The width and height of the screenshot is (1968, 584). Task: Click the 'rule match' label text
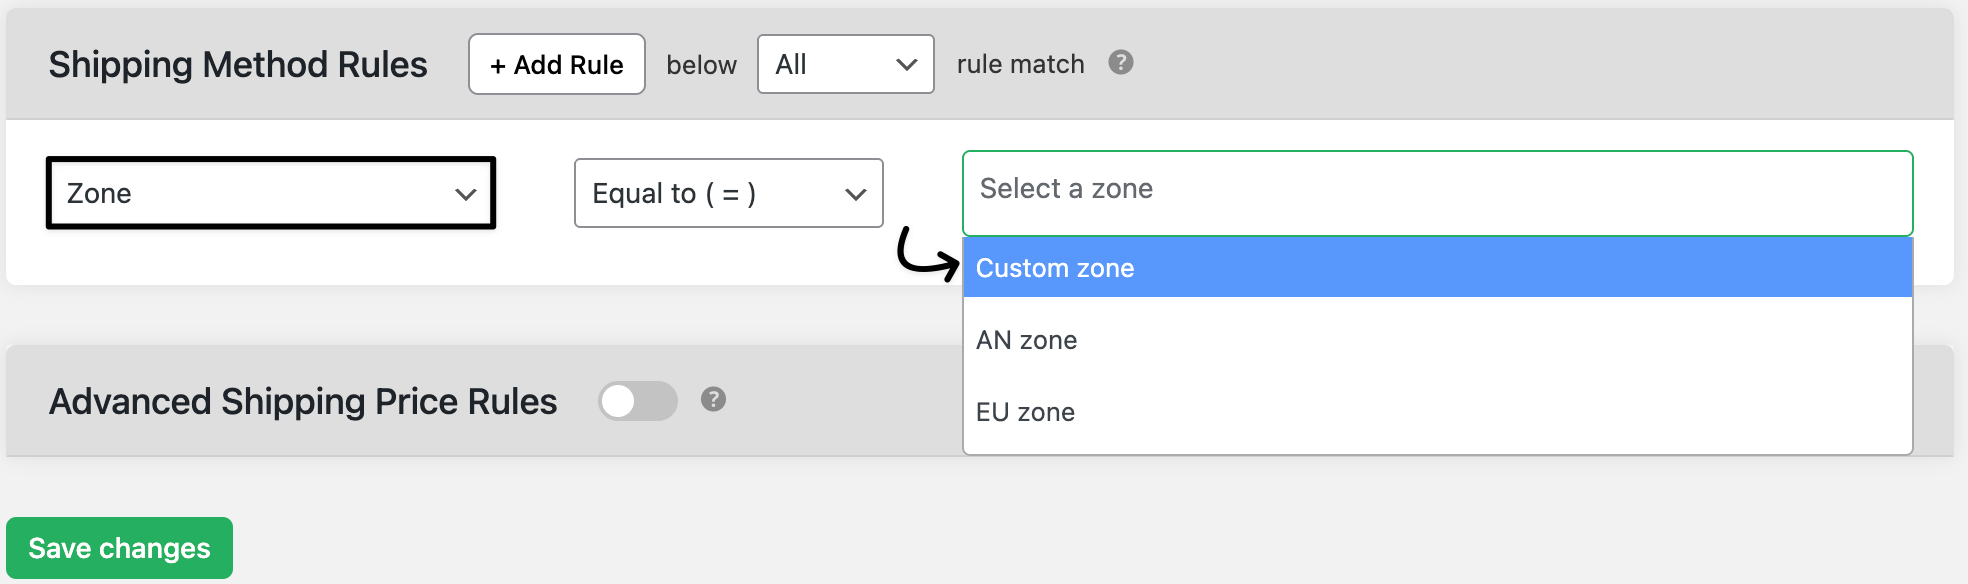point(1020,64)
